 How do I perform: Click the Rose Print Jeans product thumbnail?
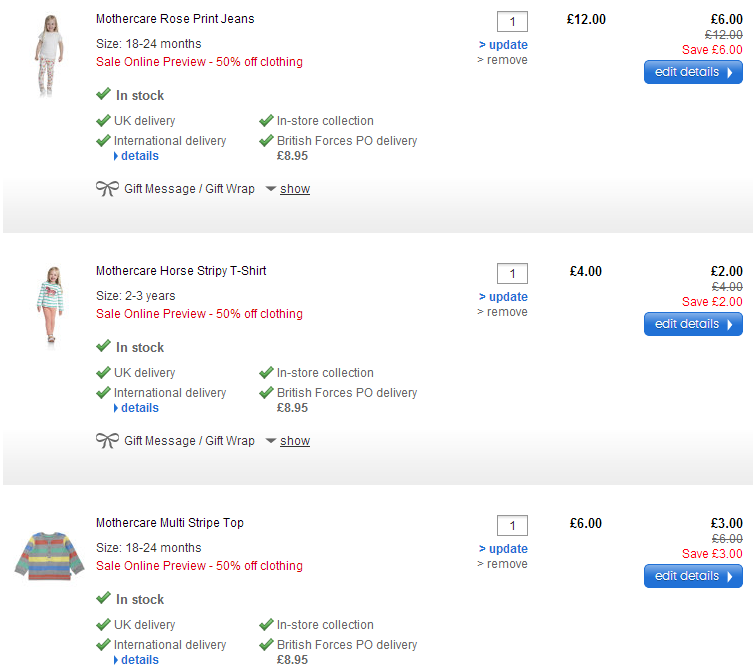point(46,54)
